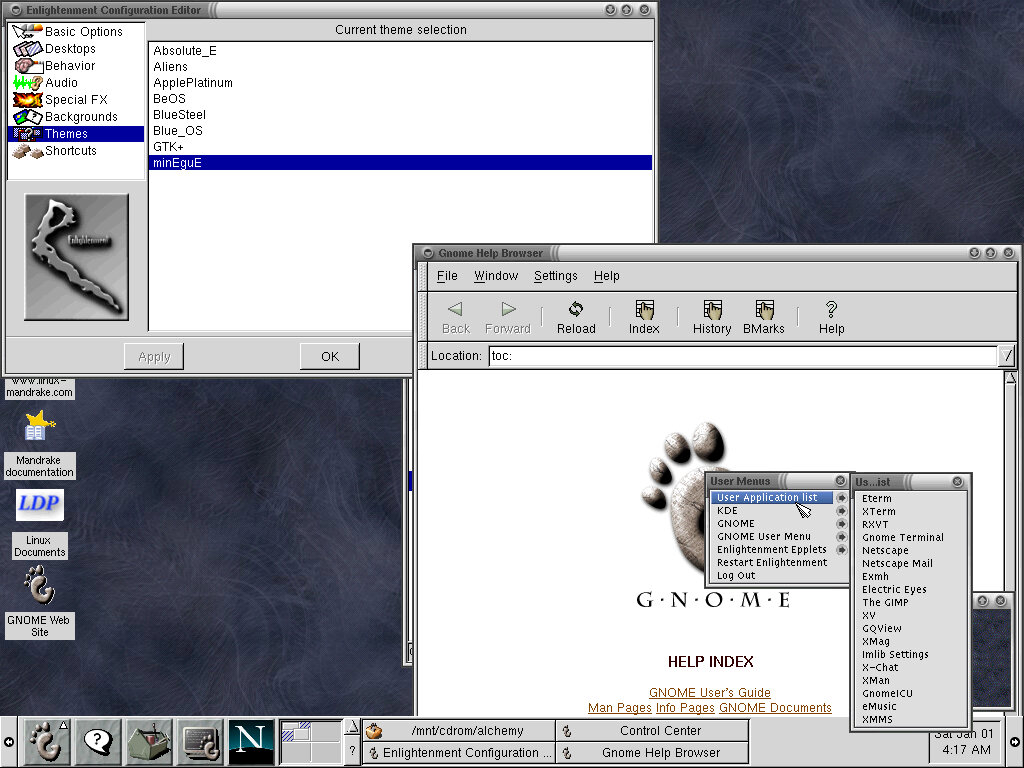
Task: Open the Settings menu in Help Browser
Action: click(555, 276)
